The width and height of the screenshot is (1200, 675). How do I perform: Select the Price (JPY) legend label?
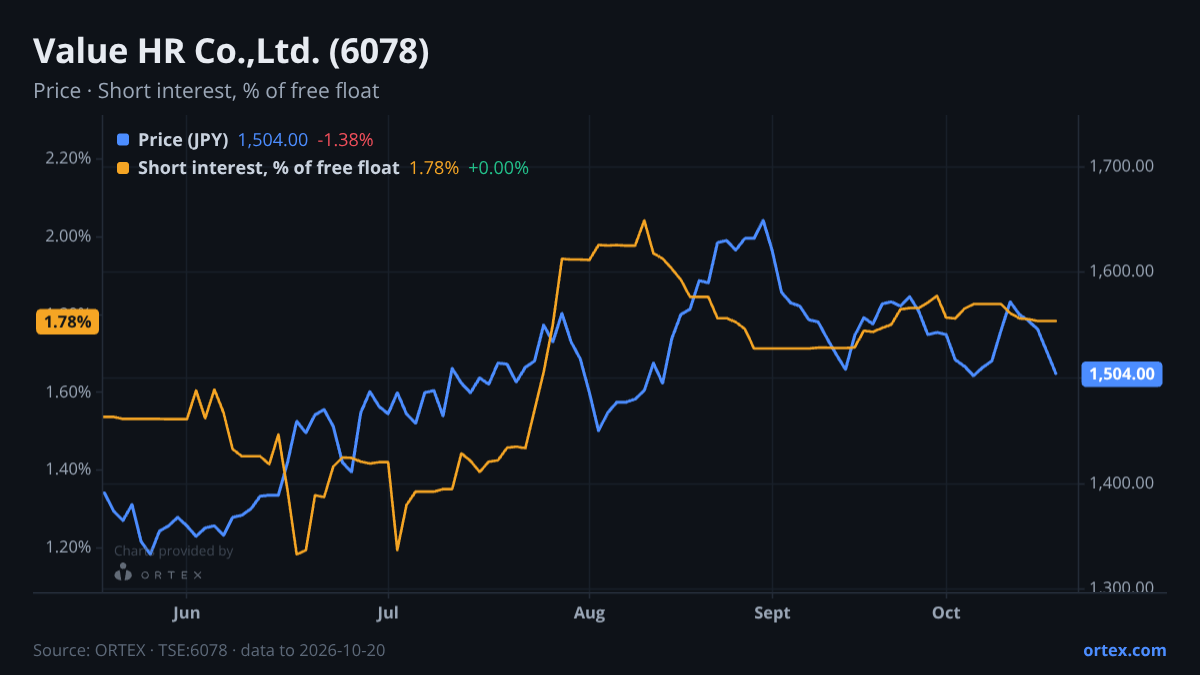click(x=183, y=140)
